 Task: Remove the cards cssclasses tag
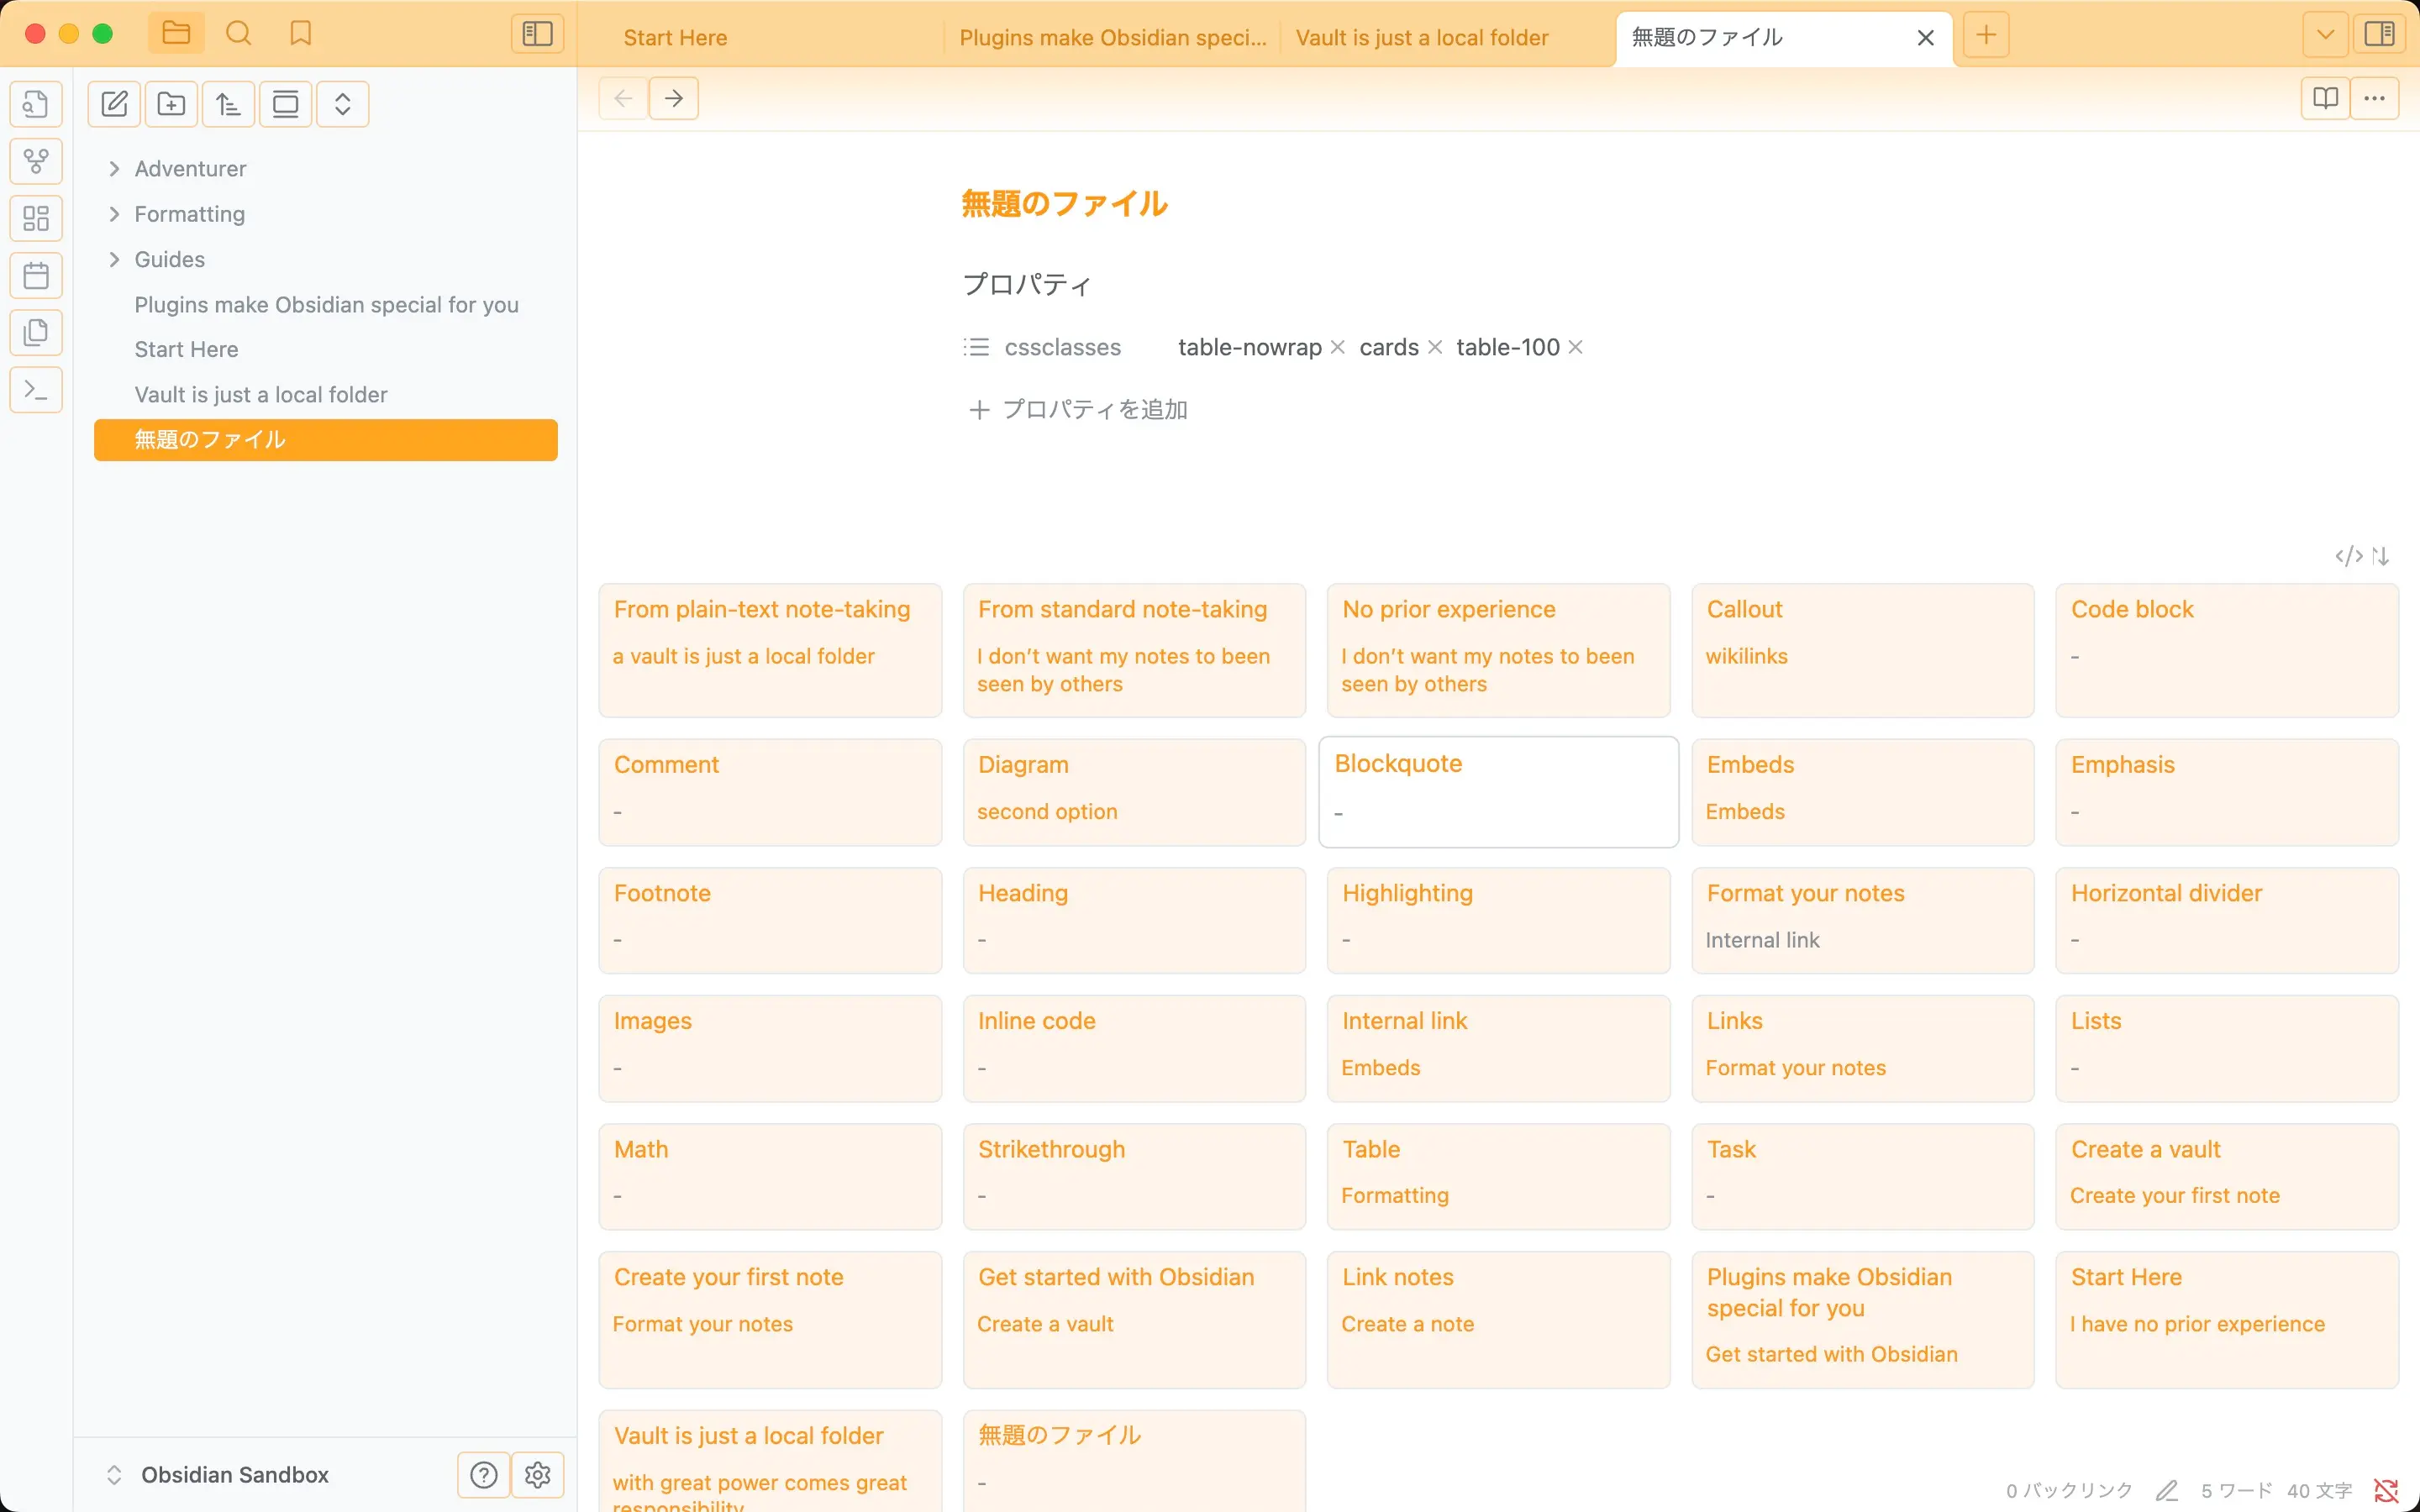pyautogui.click(x=1435, y=347)
